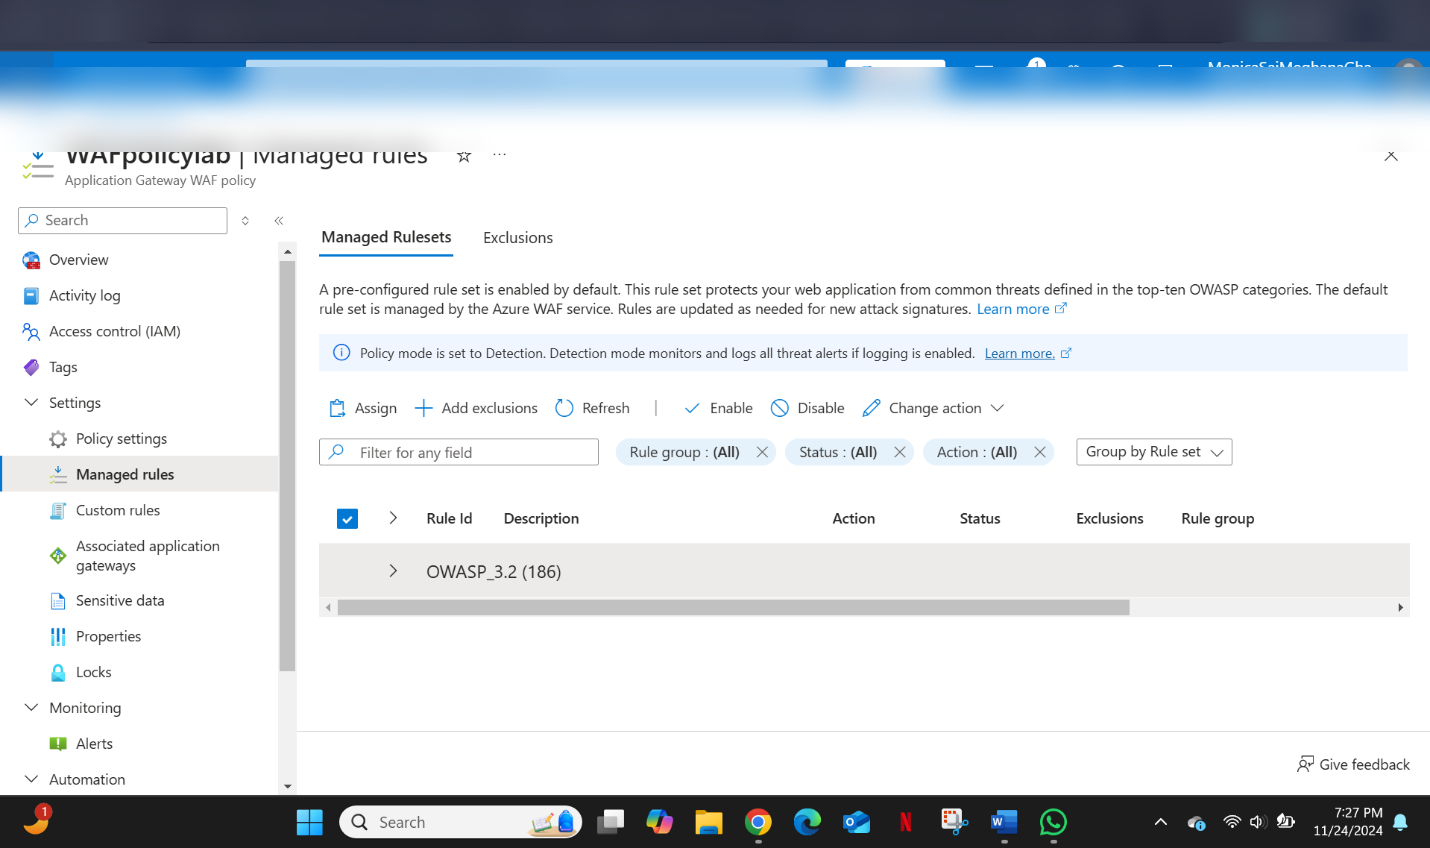The width and height of the screenshot is (1430, 848).
Task: Collapse the sidebar with the double-chevron
Action: (279, 221)
